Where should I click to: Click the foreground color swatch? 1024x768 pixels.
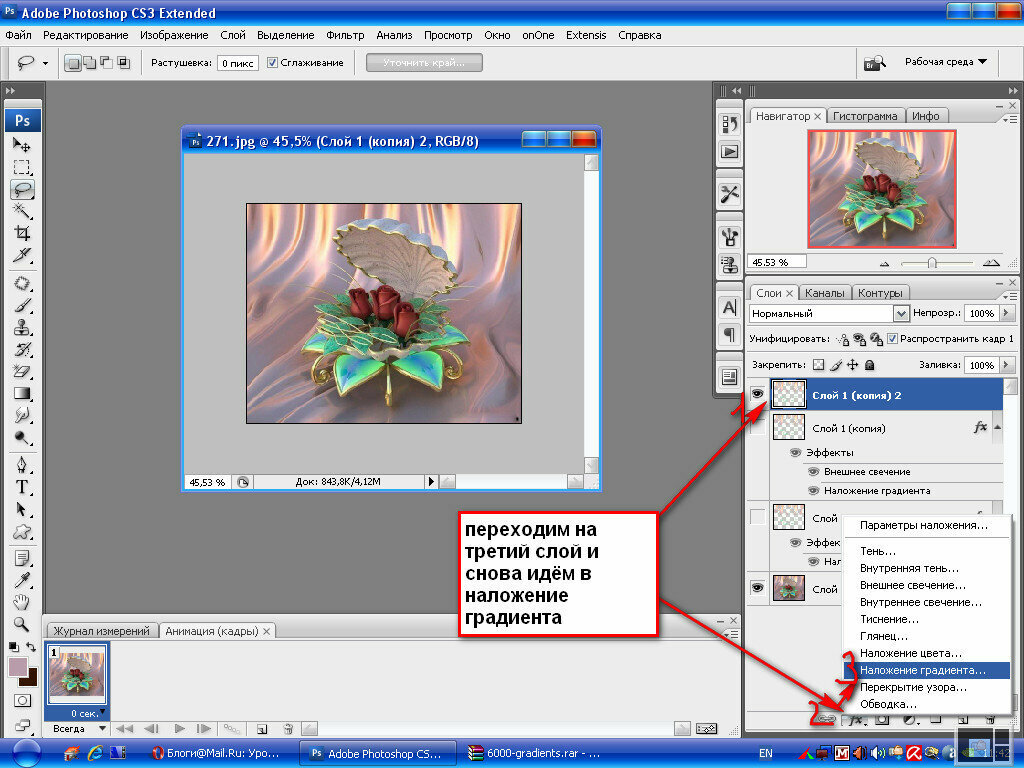(17, 667)
